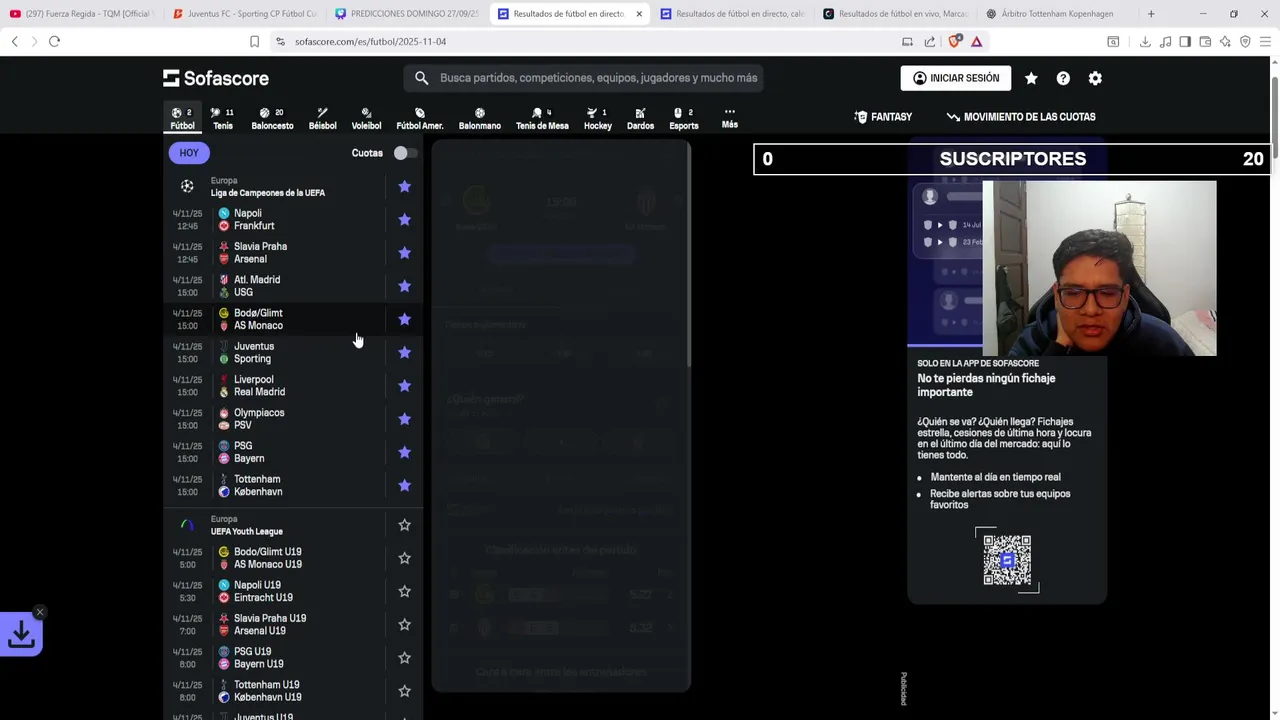This screenshot has height=720, width=1280.
Task: Open the Brave VPN shield icon
Action: [x=1245, y=41]
